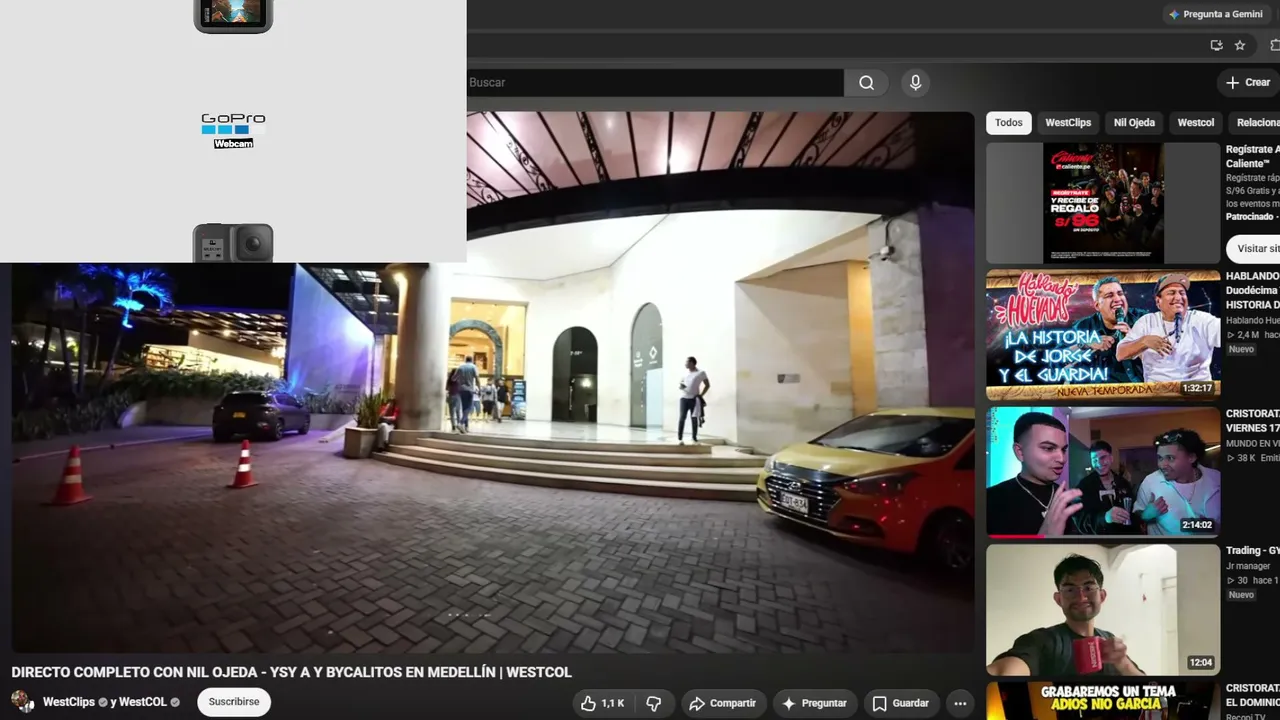The image size is (1280, 720).
Task: Open Grabaremos un tema video thumbnail
Action: click(x=1103, y=700)
